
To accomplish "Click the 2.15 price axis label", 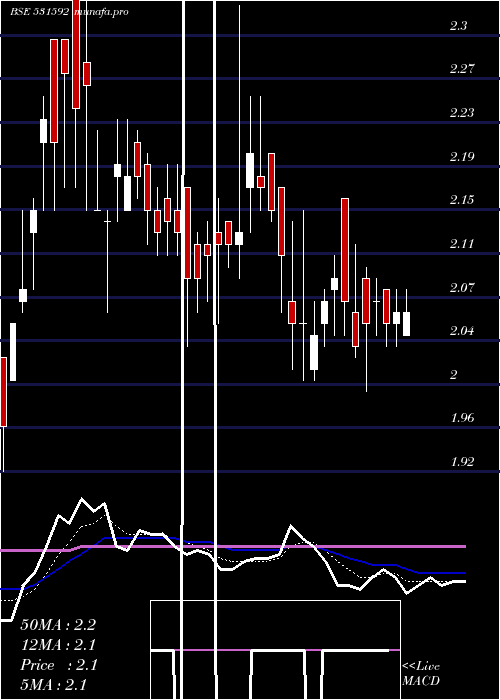I will [x=462, y=200].
